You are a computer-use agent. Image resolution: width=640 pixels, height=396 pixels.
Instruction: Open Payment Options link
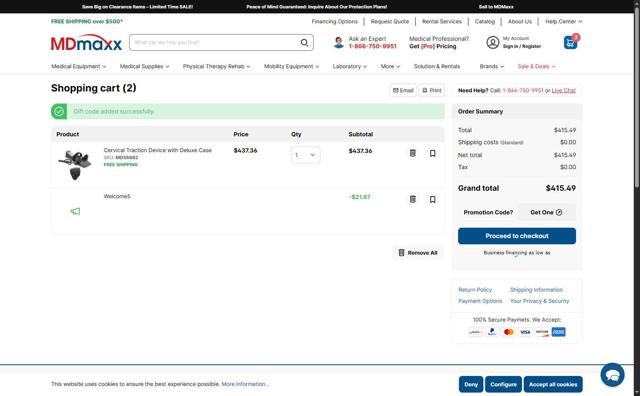coord(480,301)
